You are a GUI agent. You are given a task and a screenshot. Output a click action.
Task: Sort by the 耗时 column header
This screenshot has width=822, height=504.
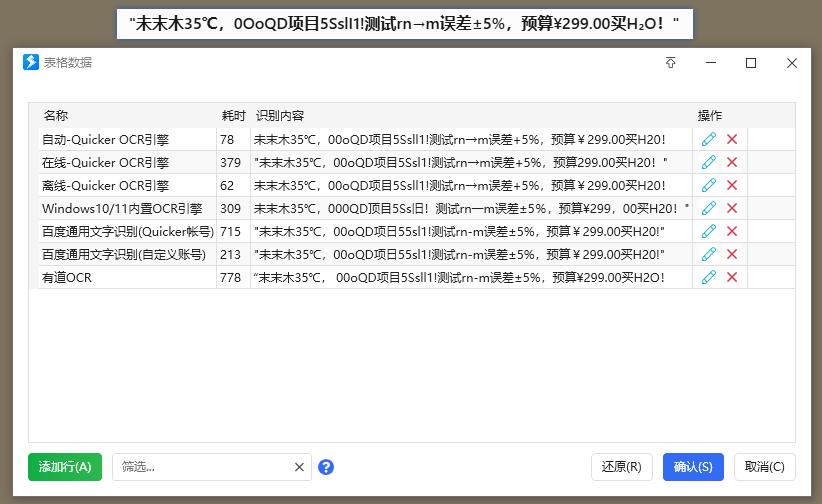pos(233,115)
